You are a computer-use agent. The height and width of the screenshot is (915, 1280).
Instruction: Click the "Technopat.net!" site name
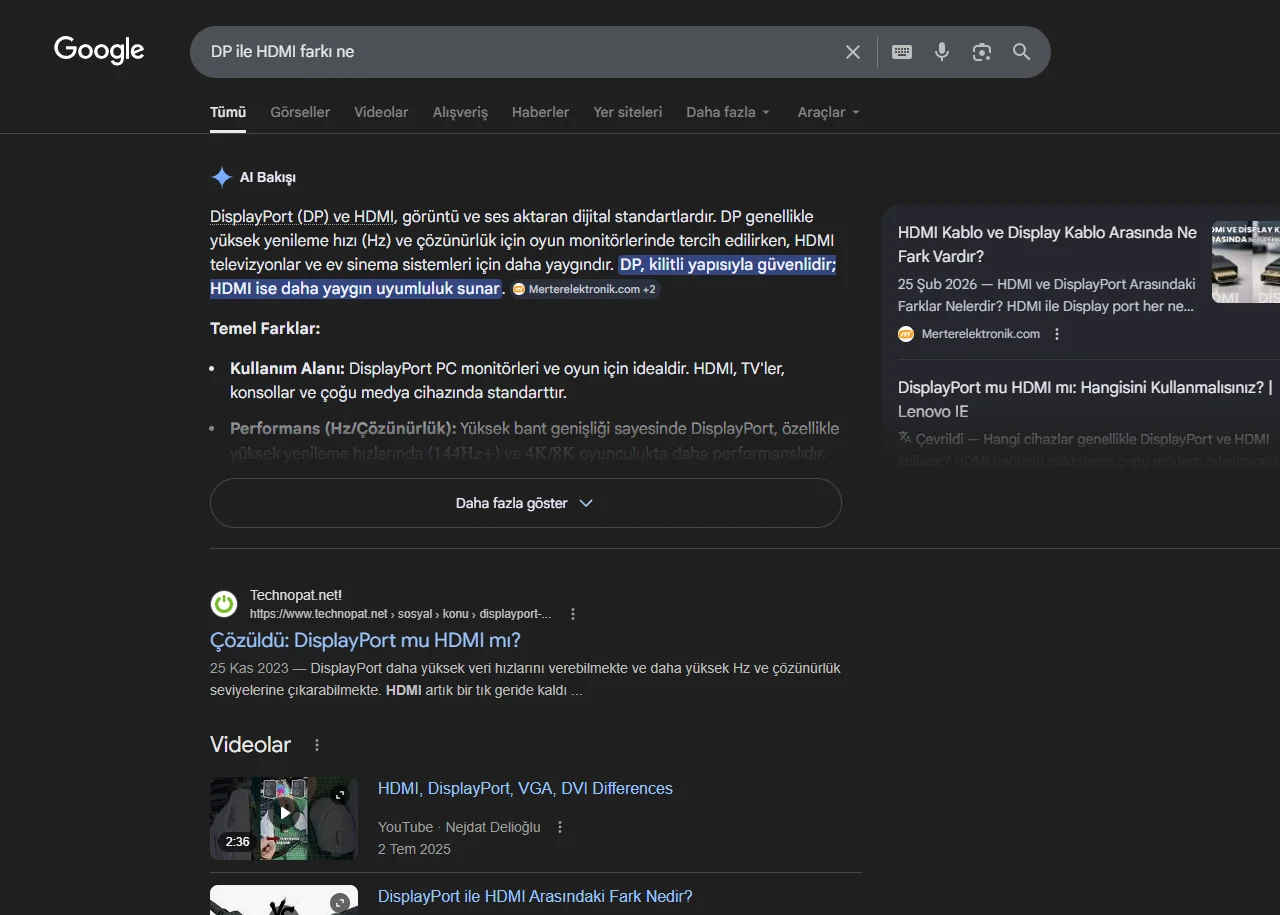[x=296, y=596]
